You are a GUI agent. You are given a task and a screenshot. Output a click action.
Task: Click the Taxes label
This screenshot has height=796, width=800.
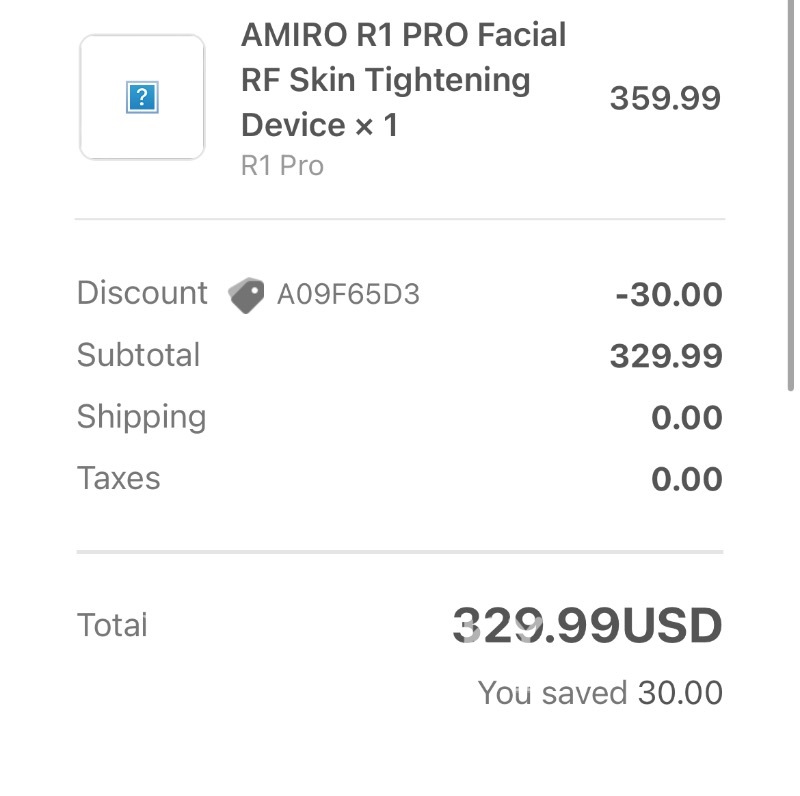click(x=118, y=478)
